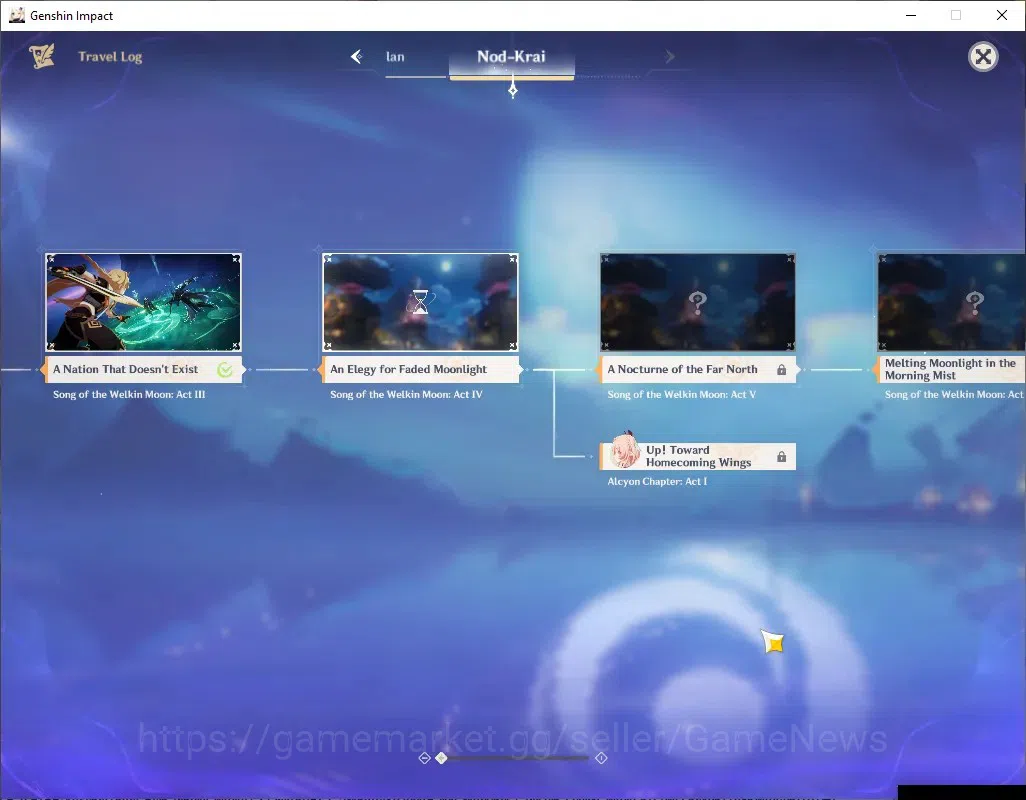Go to previous region with left arrow
Image resolution: width=1026 pixels, height=800 pixels.
pyautogui.click(x=356, y=57)
